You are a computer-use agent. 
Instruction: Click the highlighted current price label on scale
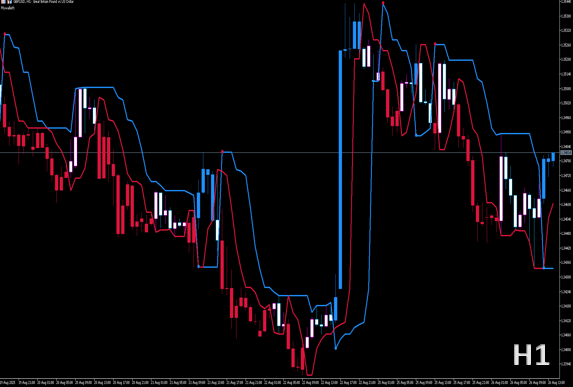pos(566,152)
